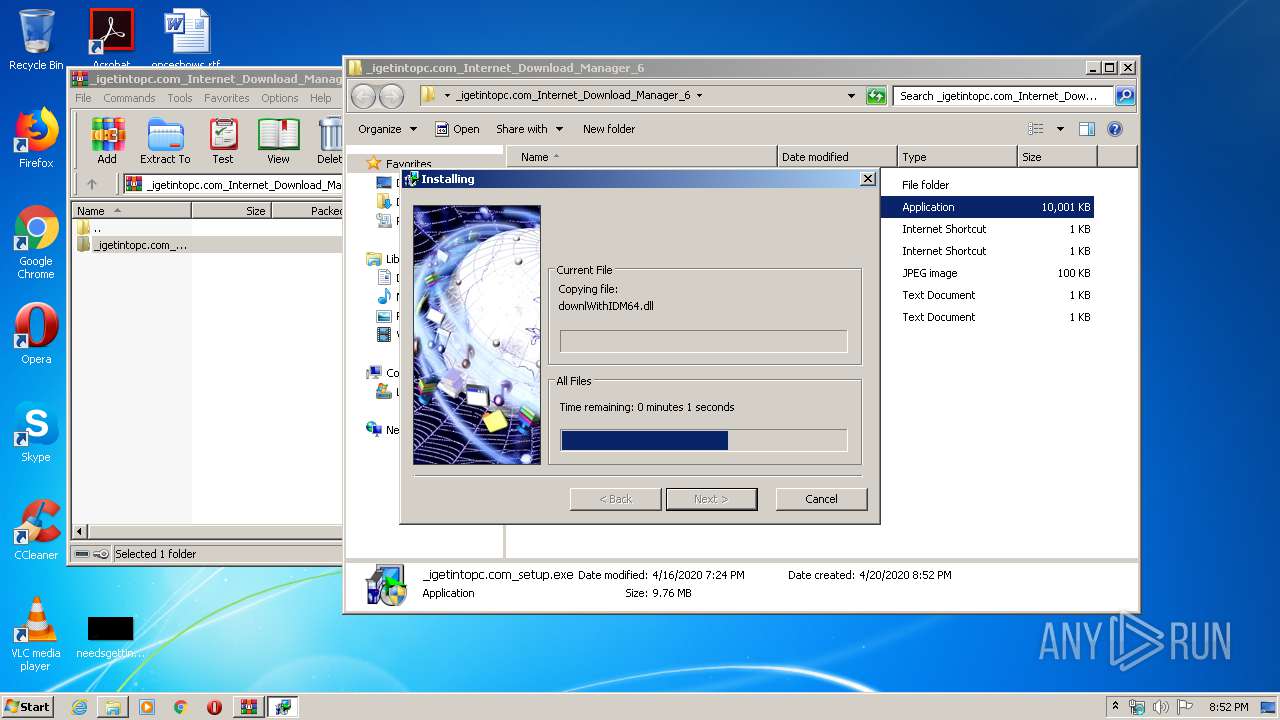The height and width of the screenshot is (720, 1280).
Task: Click the Explorer refresh address button
Action: pos(876,96)
